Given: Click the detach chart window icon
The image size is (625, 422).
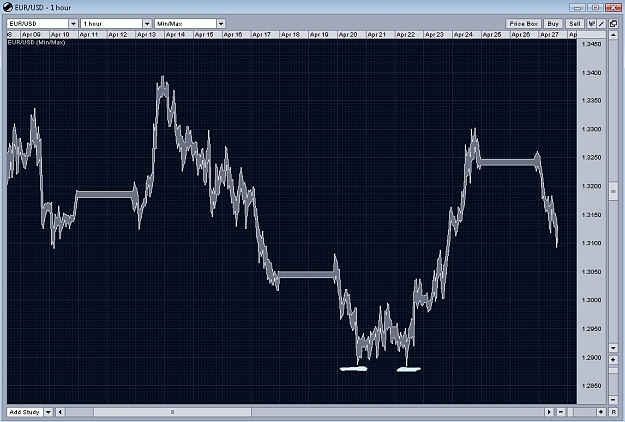Looking at the screenshot, I should 613,24.
